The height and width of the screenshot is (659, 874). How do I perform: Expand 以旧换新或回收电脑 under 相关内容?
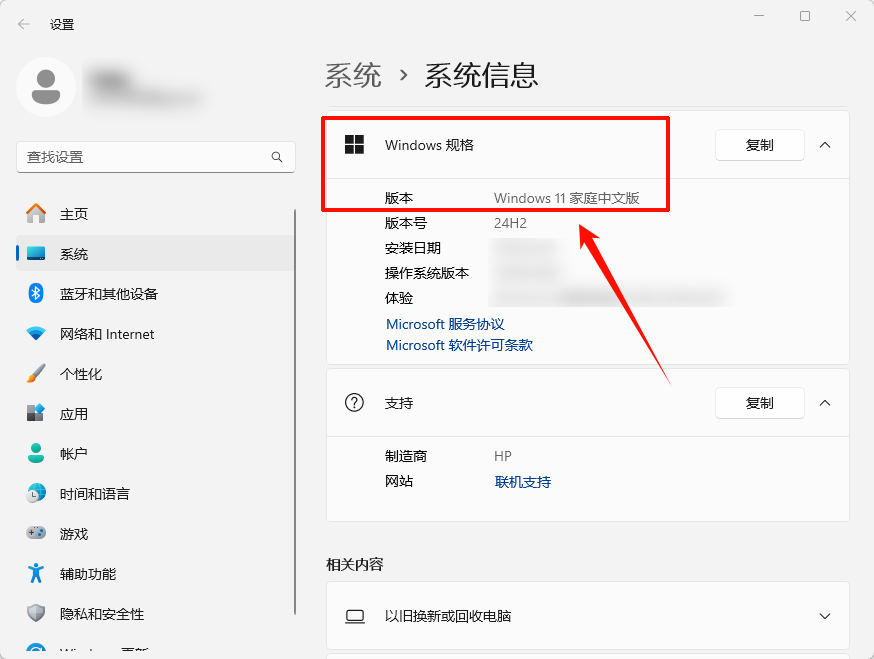coord(825,616)
